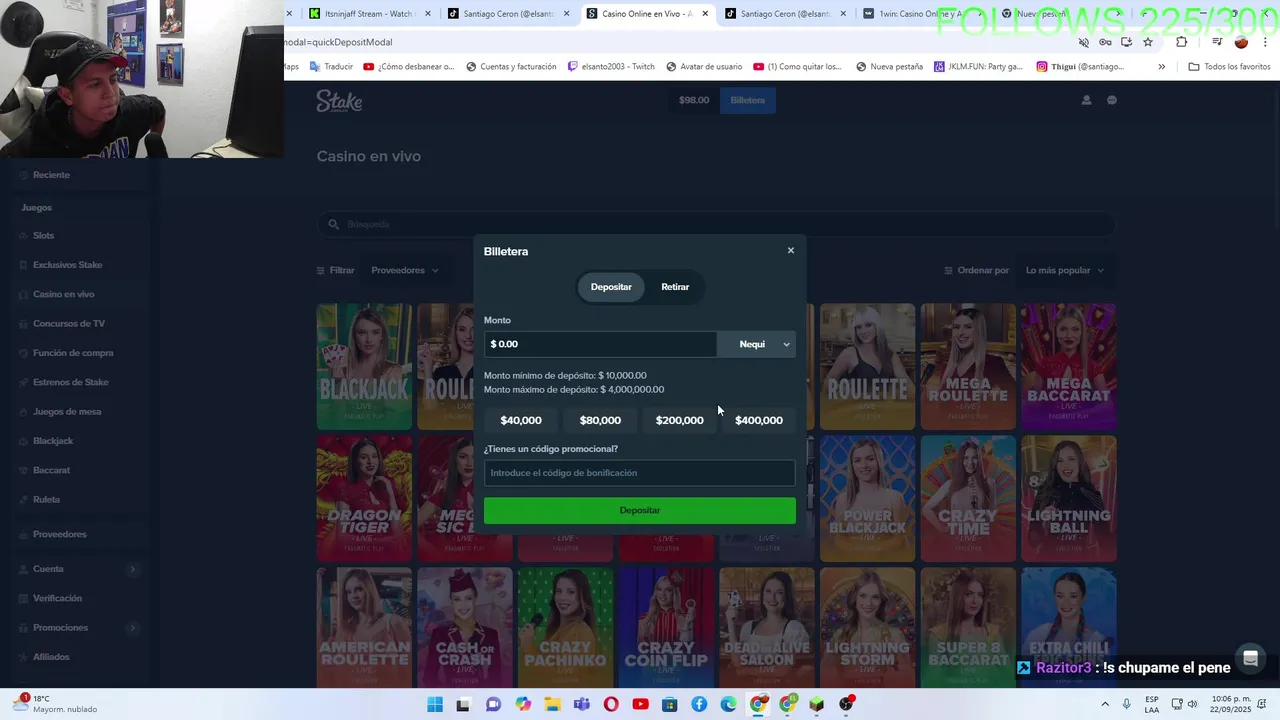Open Slots in the sidebar
Viewport: 1280px width, 720px height.
tap(43, 236)
